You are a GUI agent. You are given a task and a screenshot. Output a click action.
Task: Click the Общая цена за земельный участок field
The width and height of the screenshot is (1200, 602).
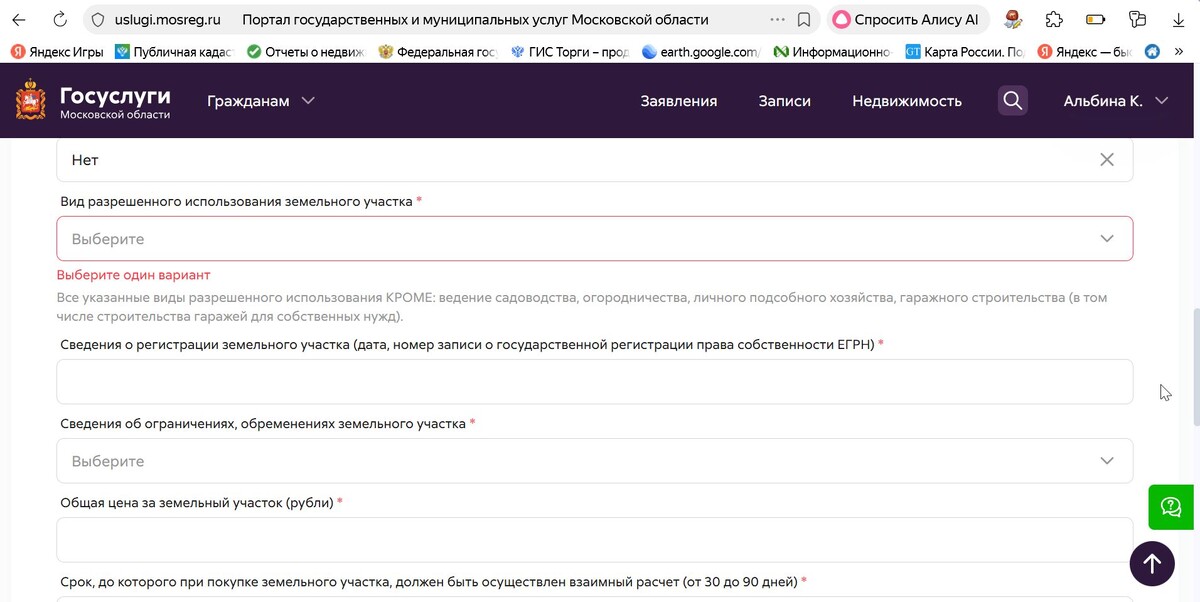coord(595,538)
